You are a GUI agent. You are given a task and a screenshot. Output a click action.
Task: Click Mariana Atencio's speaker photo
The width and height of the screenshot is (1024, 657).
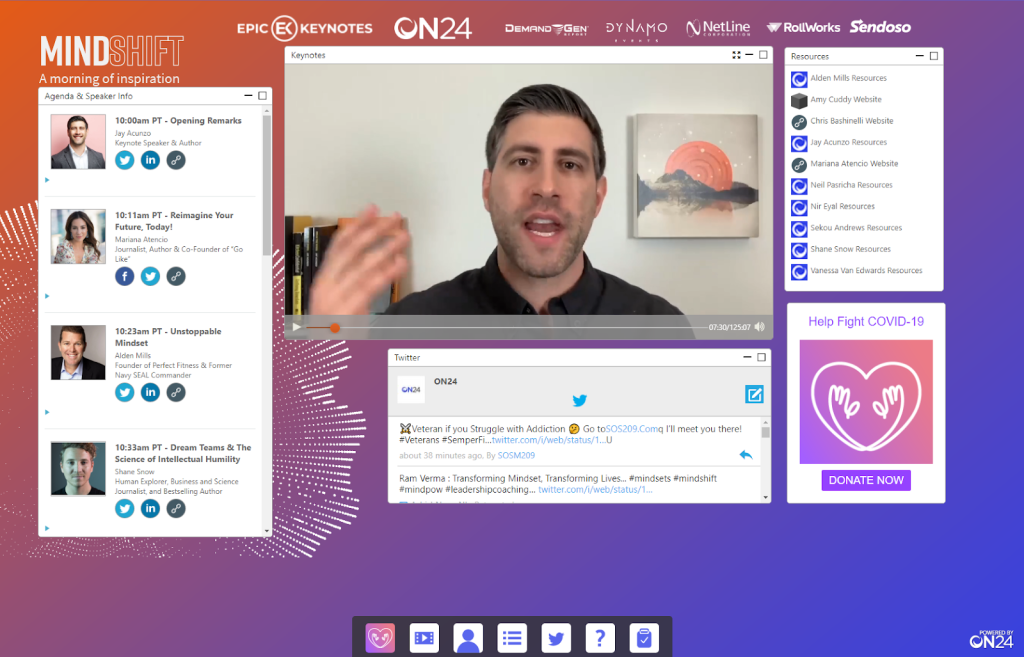(78, 236)
